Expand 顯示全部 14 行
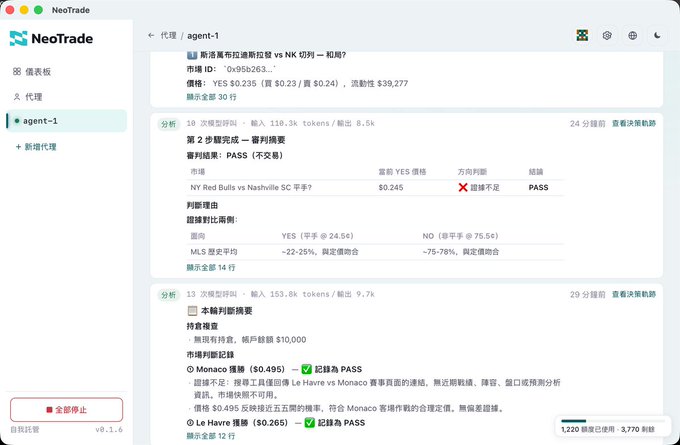This screenshot has height=445, width=680. [211, 268]
